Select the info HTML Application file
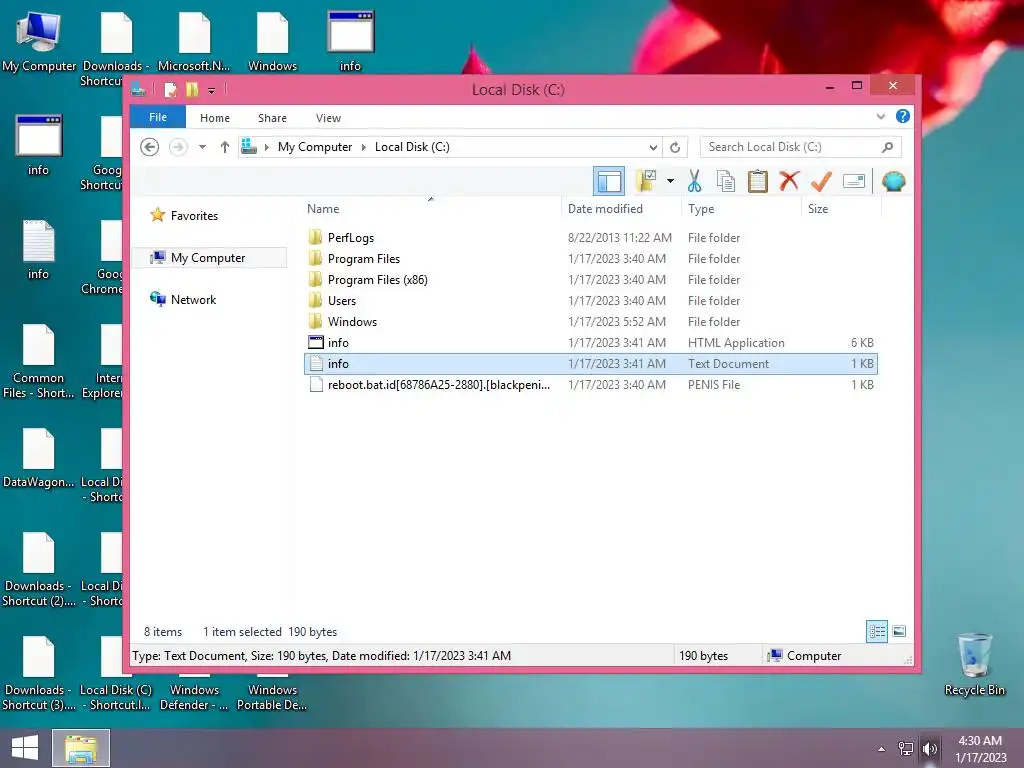The image size is (1024, 768). pos(590,342)
